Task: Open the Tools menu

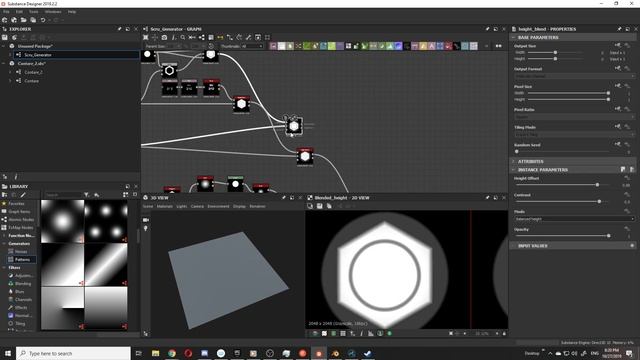Action: coord(33,12)
